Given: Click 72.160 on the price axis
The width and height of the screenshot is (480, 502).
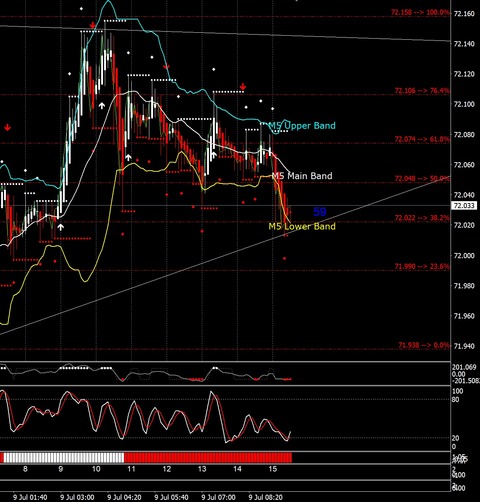Looking at the screenshot, I should click(464, 14).
